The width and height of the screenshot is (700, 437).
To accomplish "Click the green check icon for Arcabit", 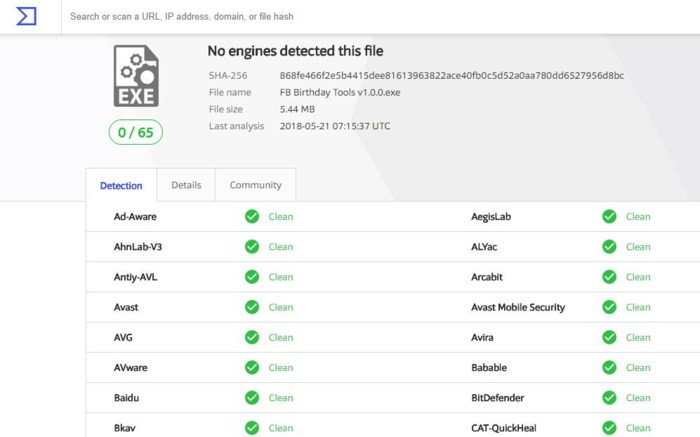I will point(609,277).
